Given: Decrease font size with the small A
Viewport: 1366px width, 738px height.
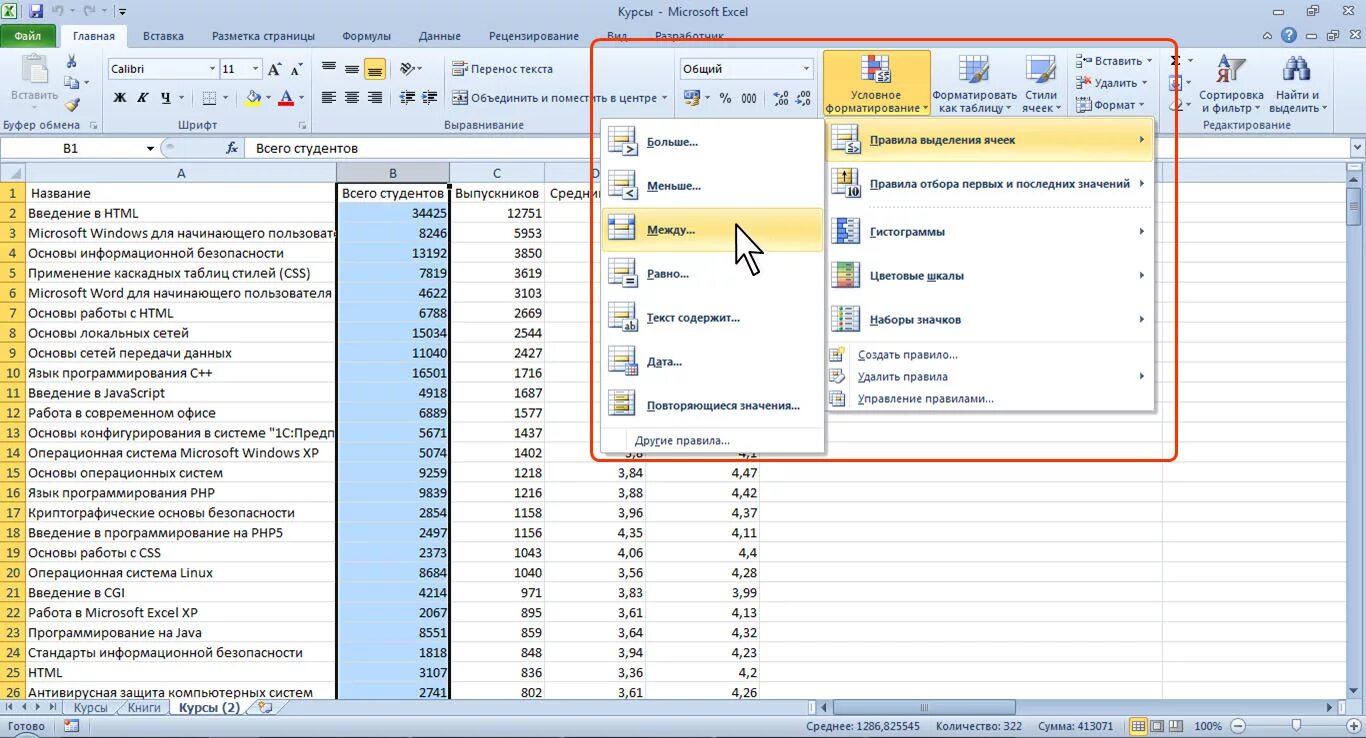Looking at the screenshot, I should (297, 69).
